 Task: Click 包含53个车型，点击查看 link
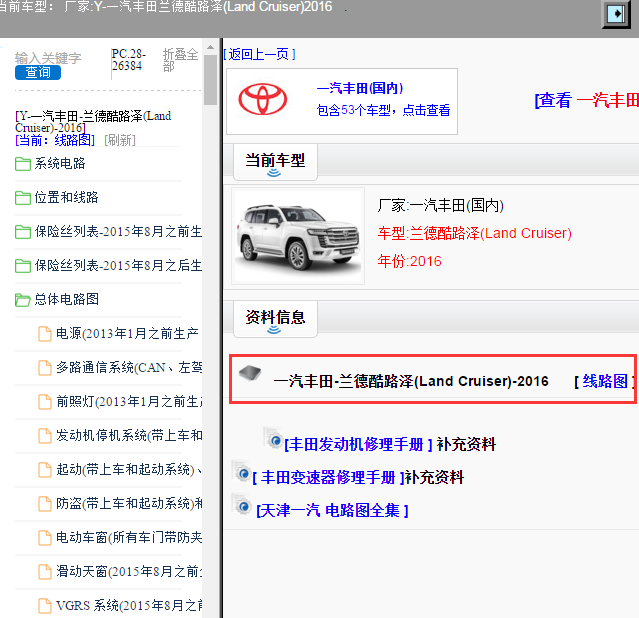click(x=383, y=110)
